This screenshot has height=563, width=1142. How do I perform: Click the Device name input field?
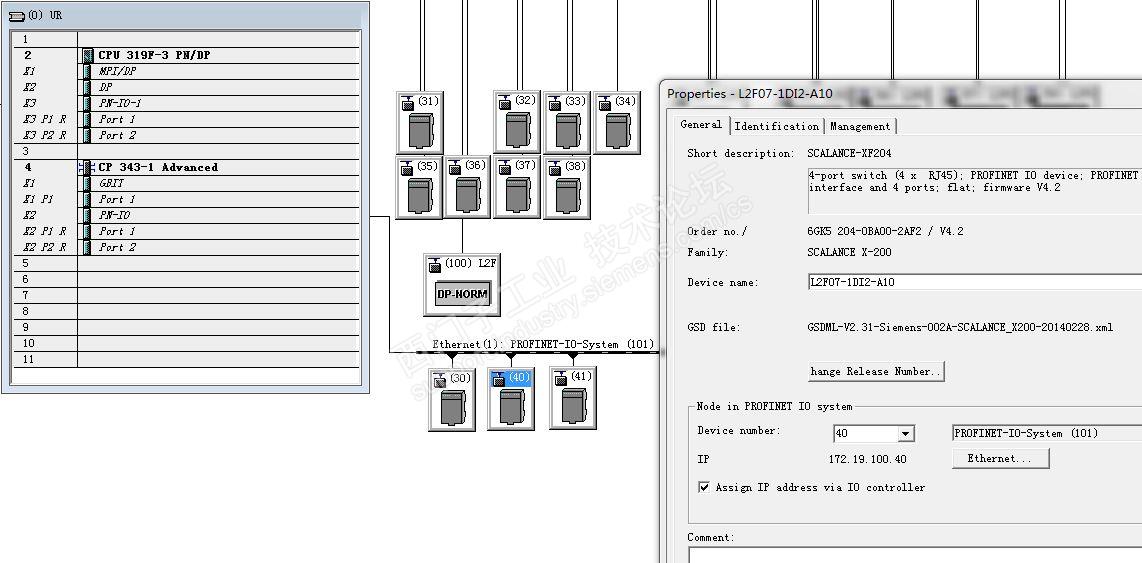pyautogui.click(x=970, y=282)
